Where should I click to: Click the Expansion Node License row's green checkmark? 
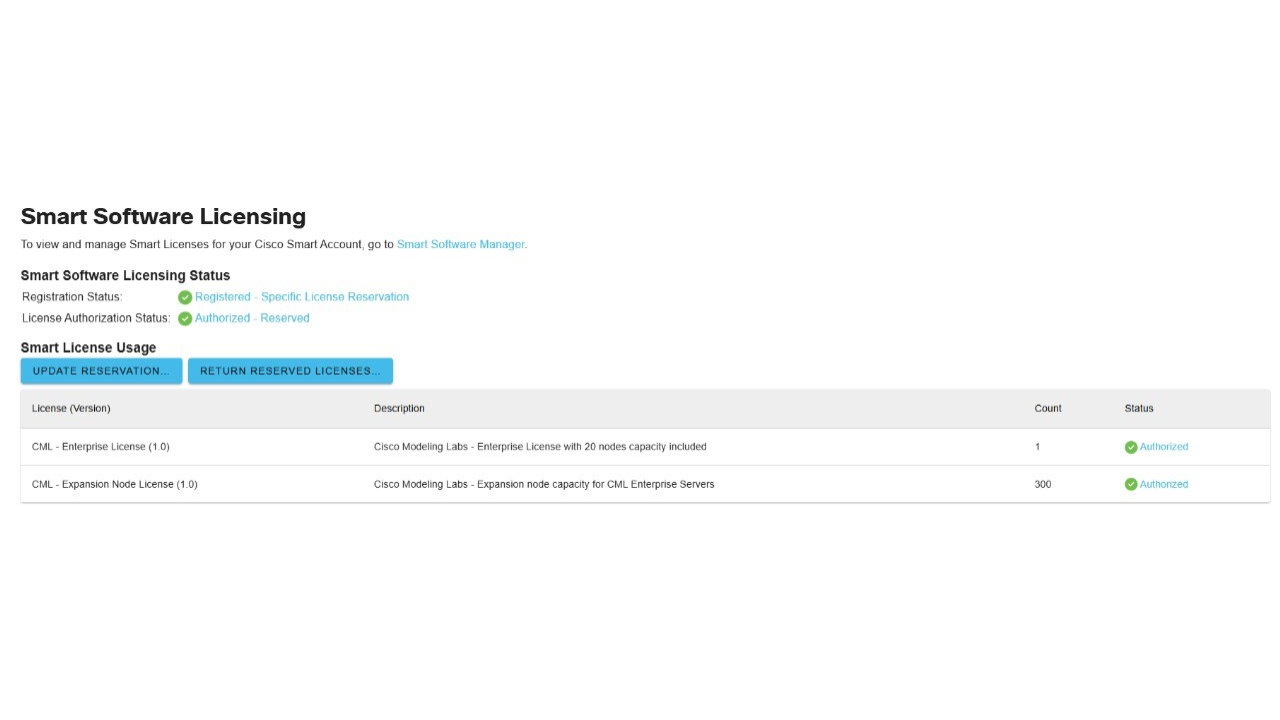(x=1131, y=484)
